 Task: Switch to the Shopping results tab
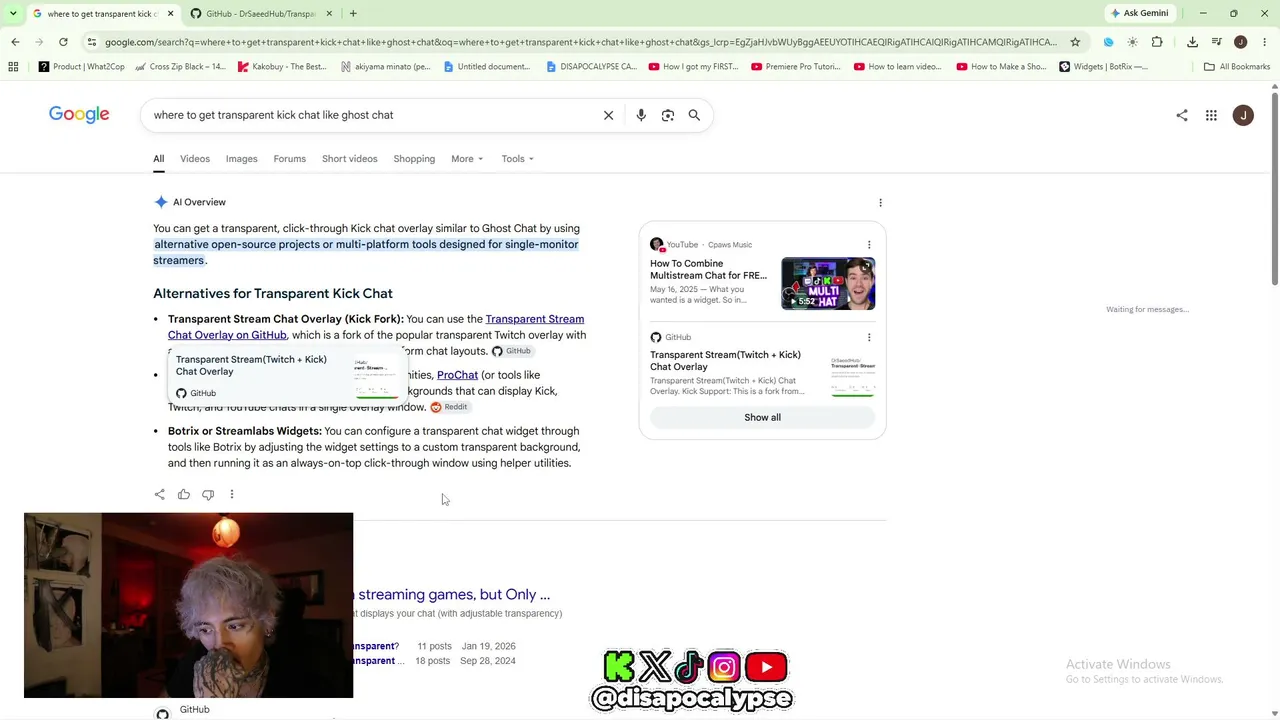414,159
